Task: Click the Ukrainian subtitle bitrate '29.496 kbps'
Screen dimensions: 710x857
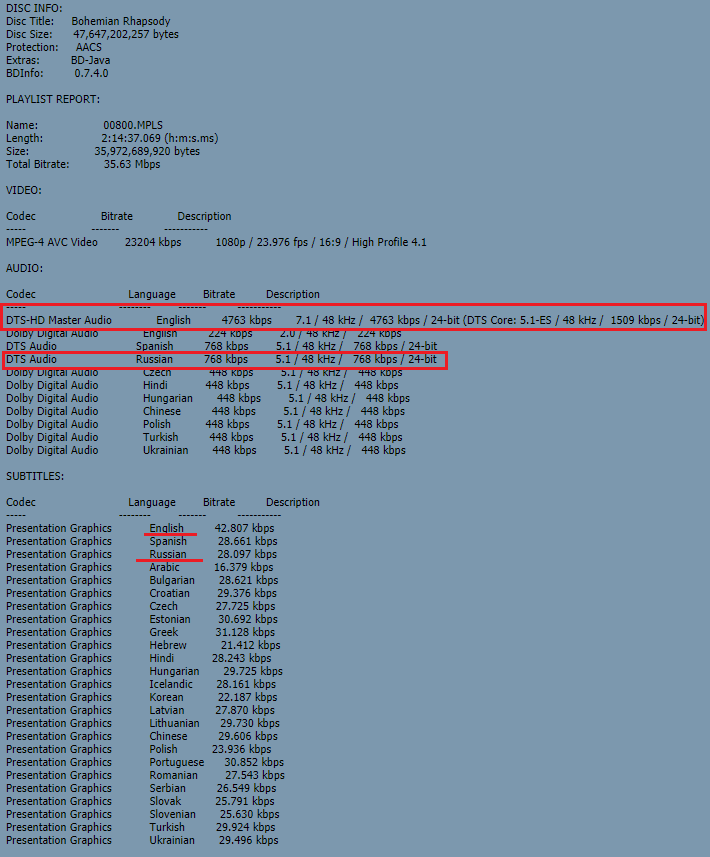Action: [249, 841]
